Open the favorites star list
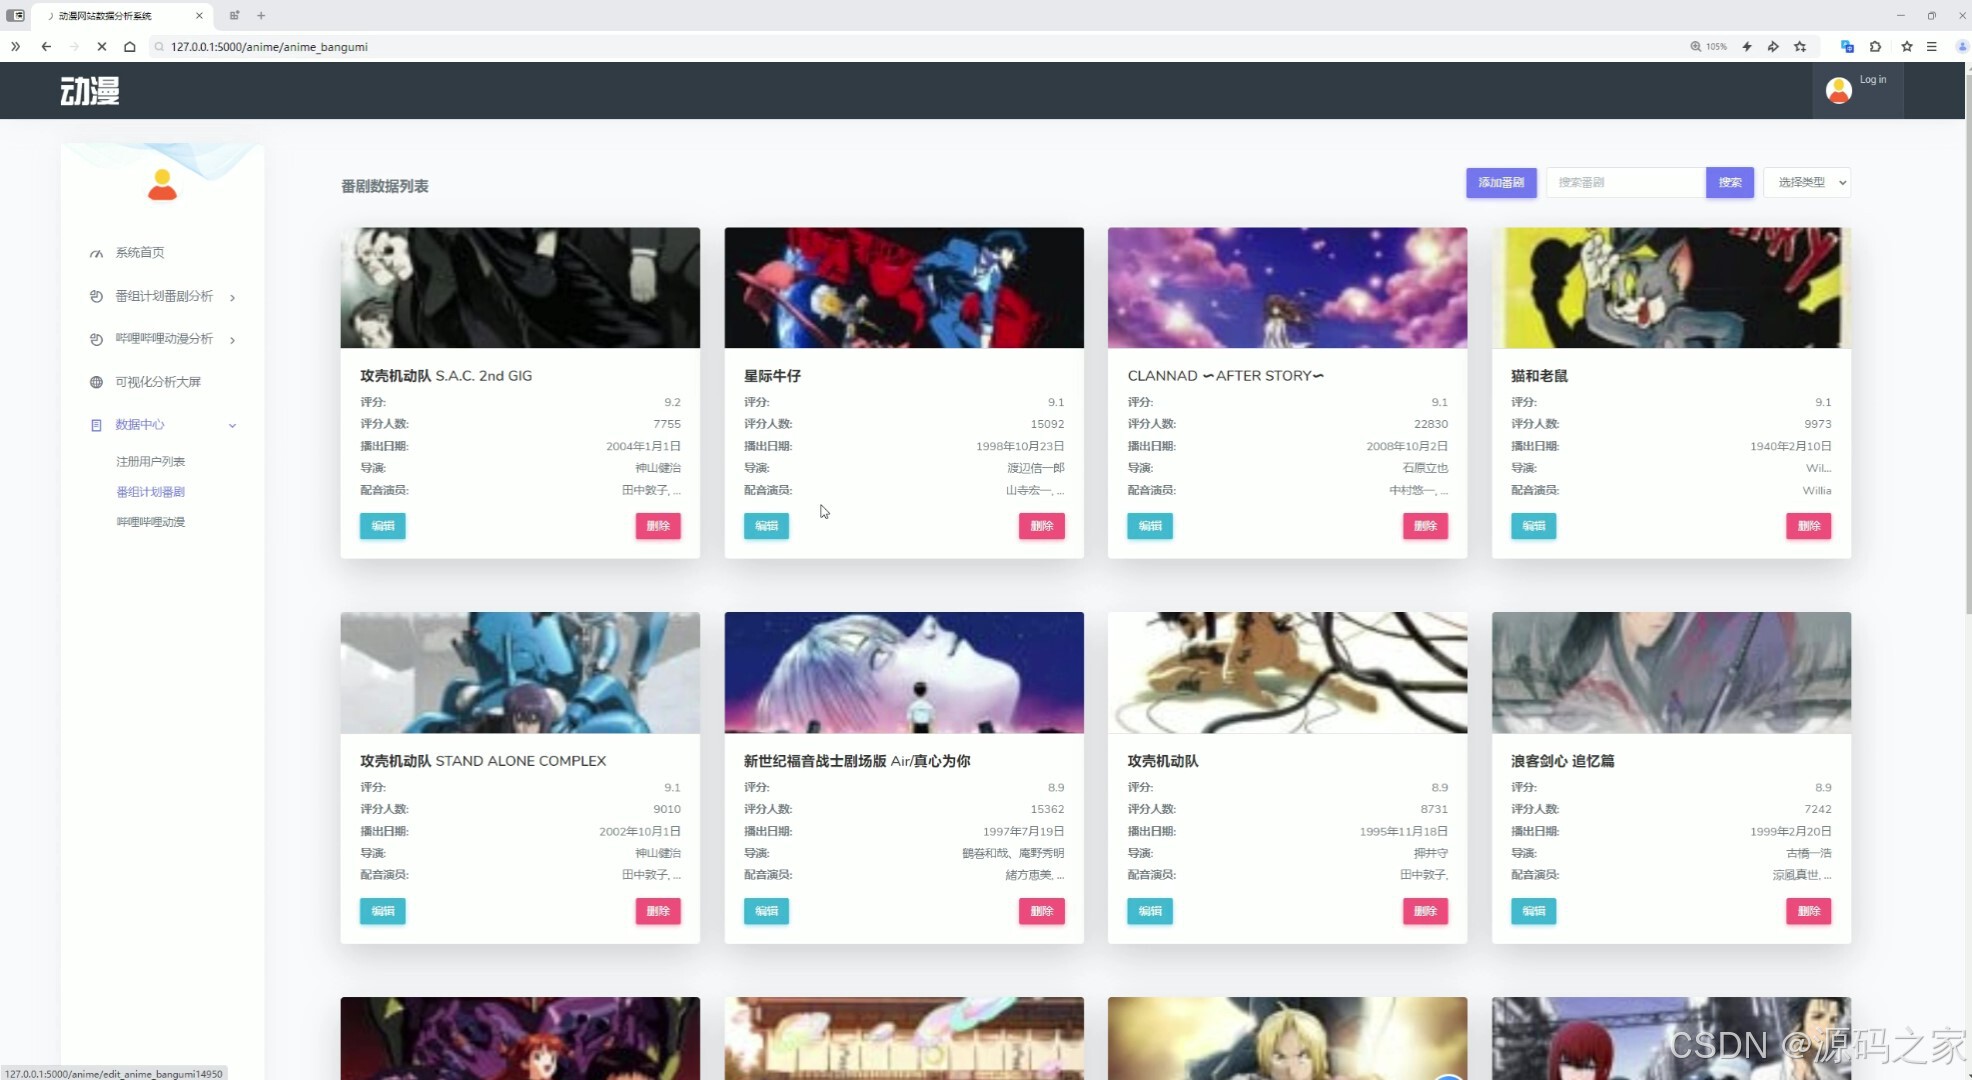The image size is (1972, 1080). (x=1907, y=46)
